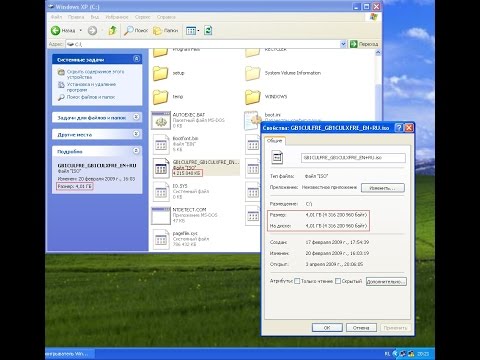
Task: Select the IO.SYS file icon
Action: click(x=161, y=192)
